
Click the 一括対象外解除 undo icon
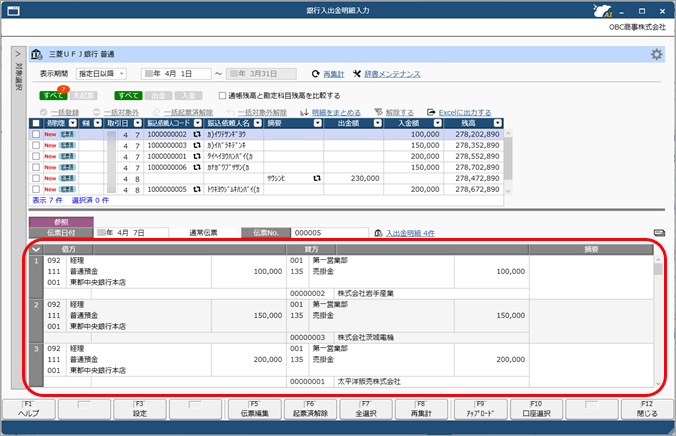[x=231, y=112]
